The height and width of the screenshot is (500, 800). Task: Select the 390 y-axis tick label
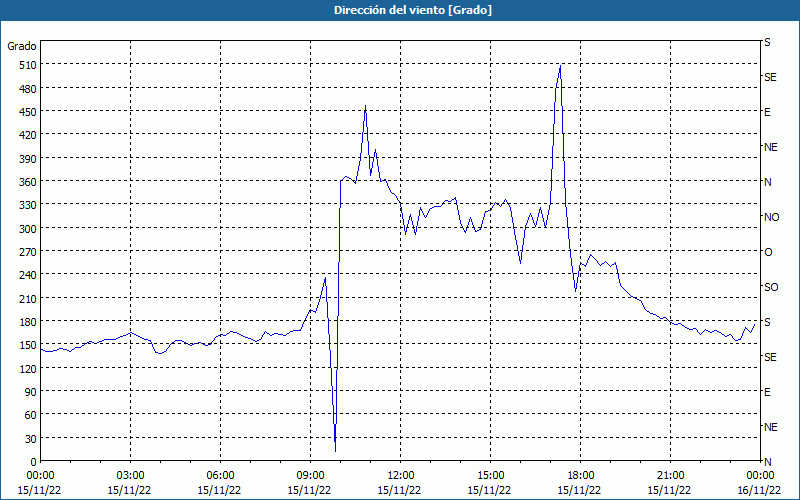[x=28, y=159]
